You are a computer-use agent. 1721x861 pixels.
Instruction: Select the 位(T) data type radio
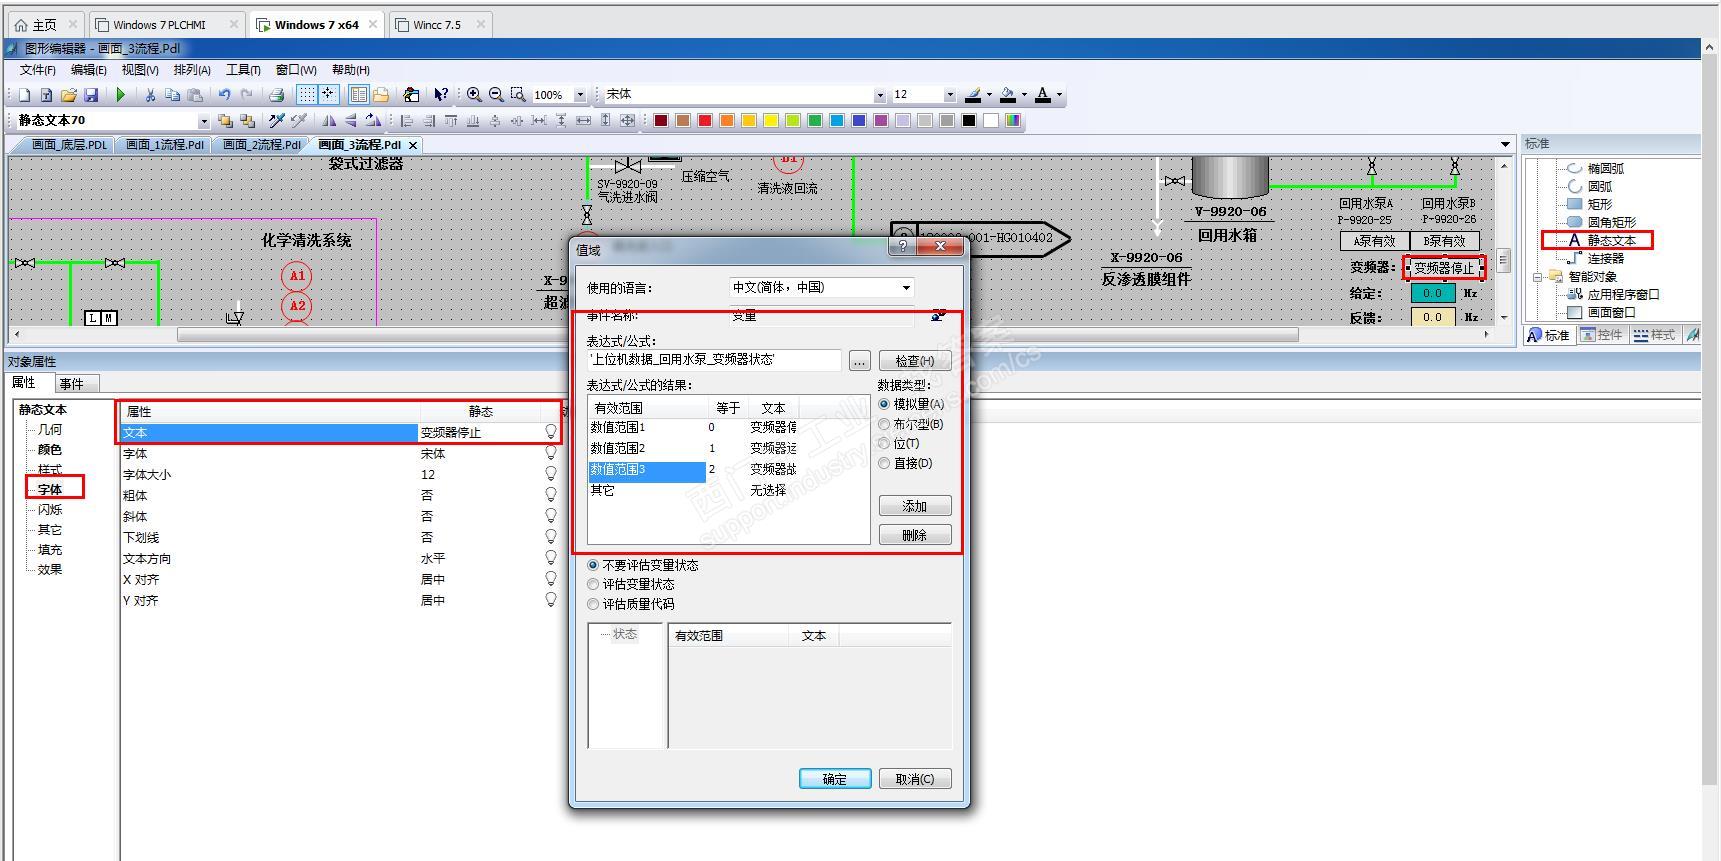pos(884,443)
